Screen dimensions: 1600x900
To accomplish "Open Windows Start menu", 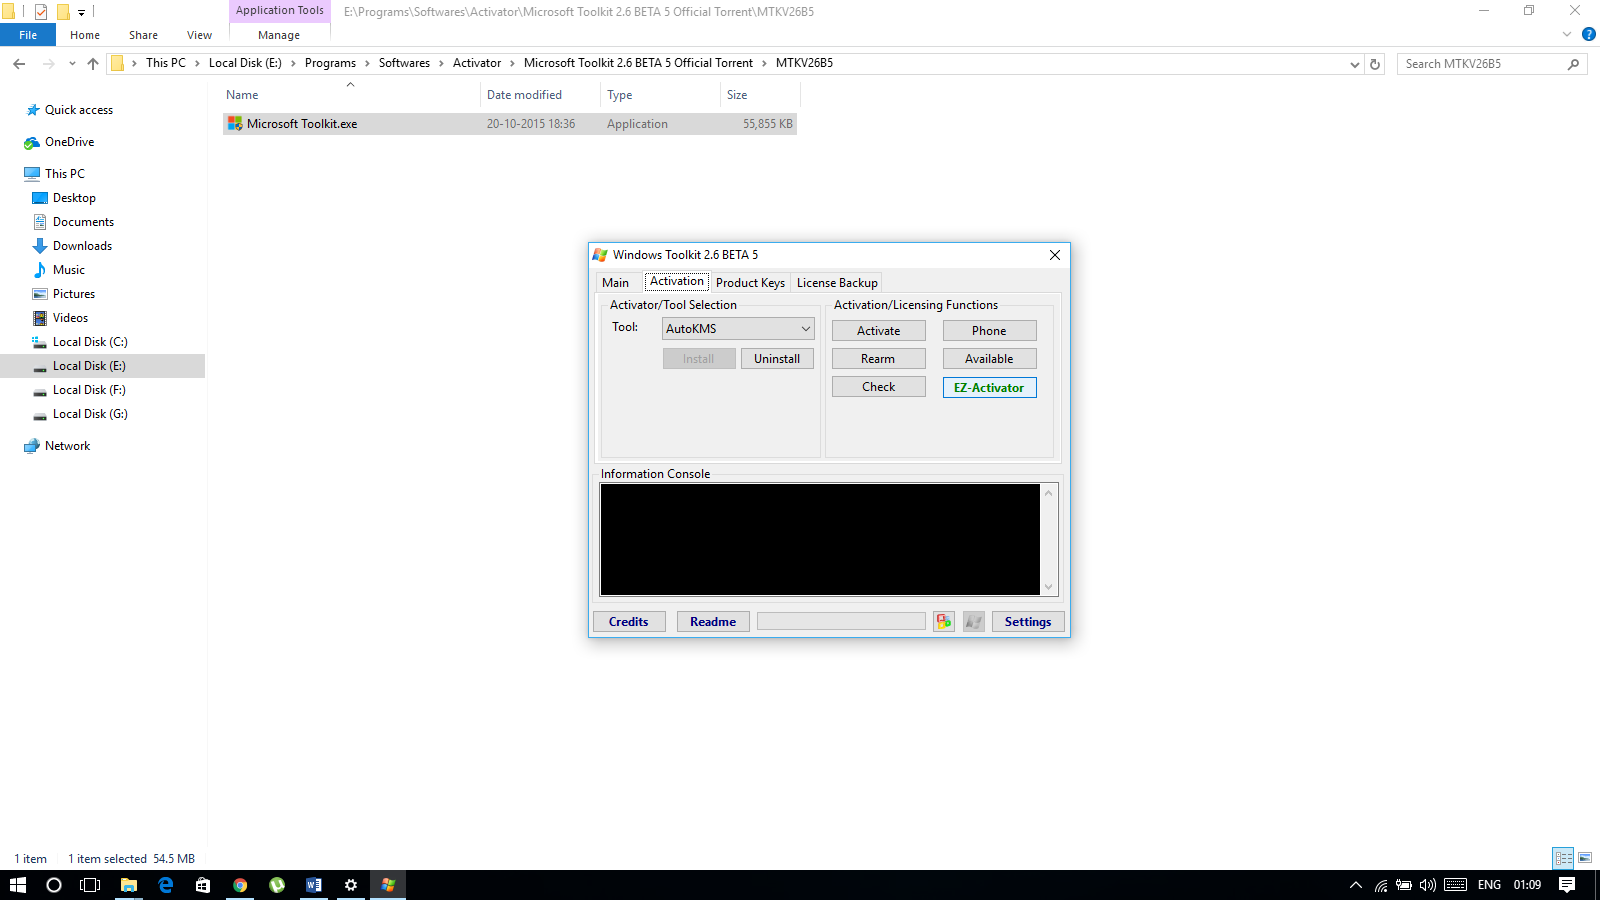I will 18,885.
